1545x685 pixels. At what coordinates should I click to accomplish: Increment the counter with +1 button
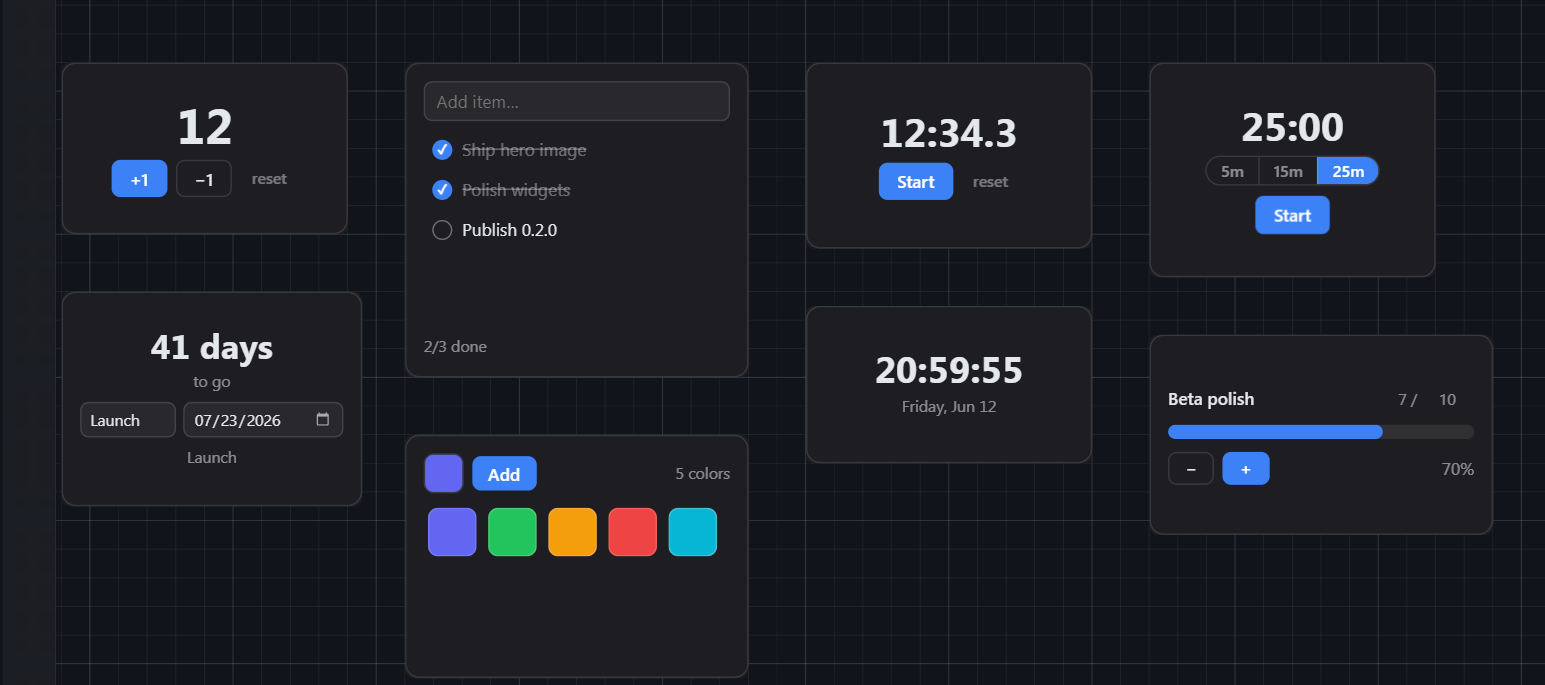click(x=139, y=179)
